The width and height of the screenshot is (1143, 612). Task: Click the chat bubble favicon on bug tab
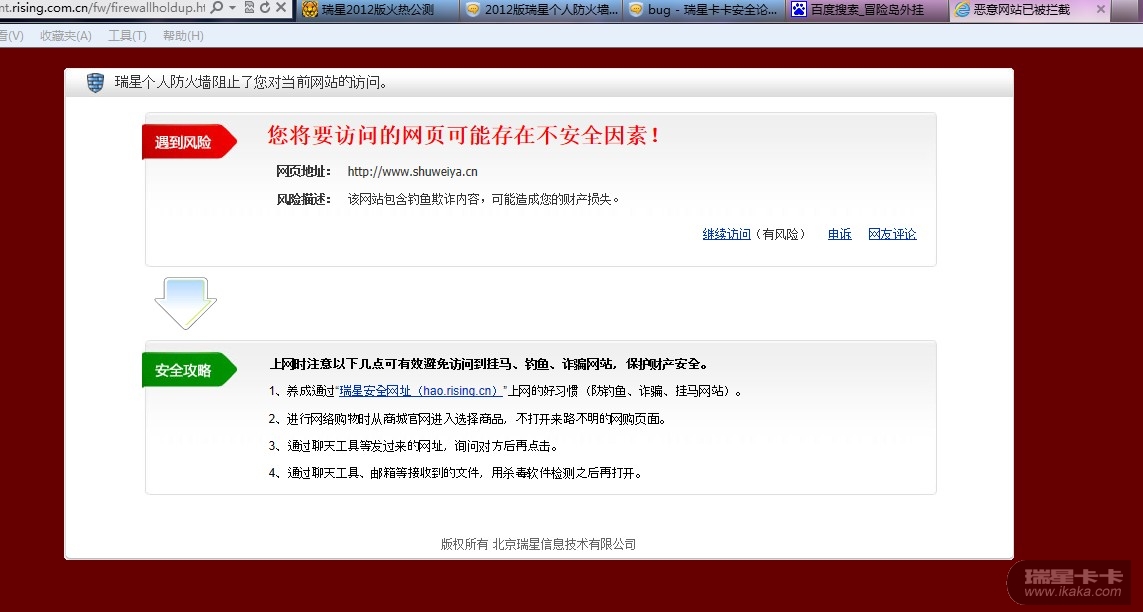636,9
